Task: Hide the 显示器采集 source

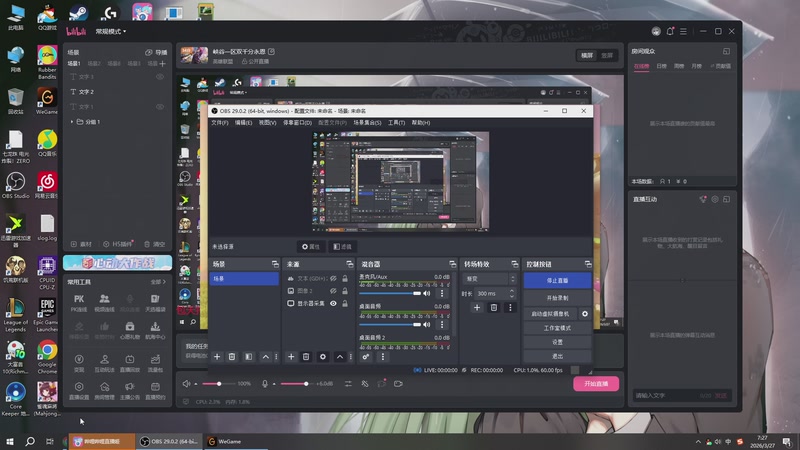Action: pyautogui.click(x=333, y=303)
